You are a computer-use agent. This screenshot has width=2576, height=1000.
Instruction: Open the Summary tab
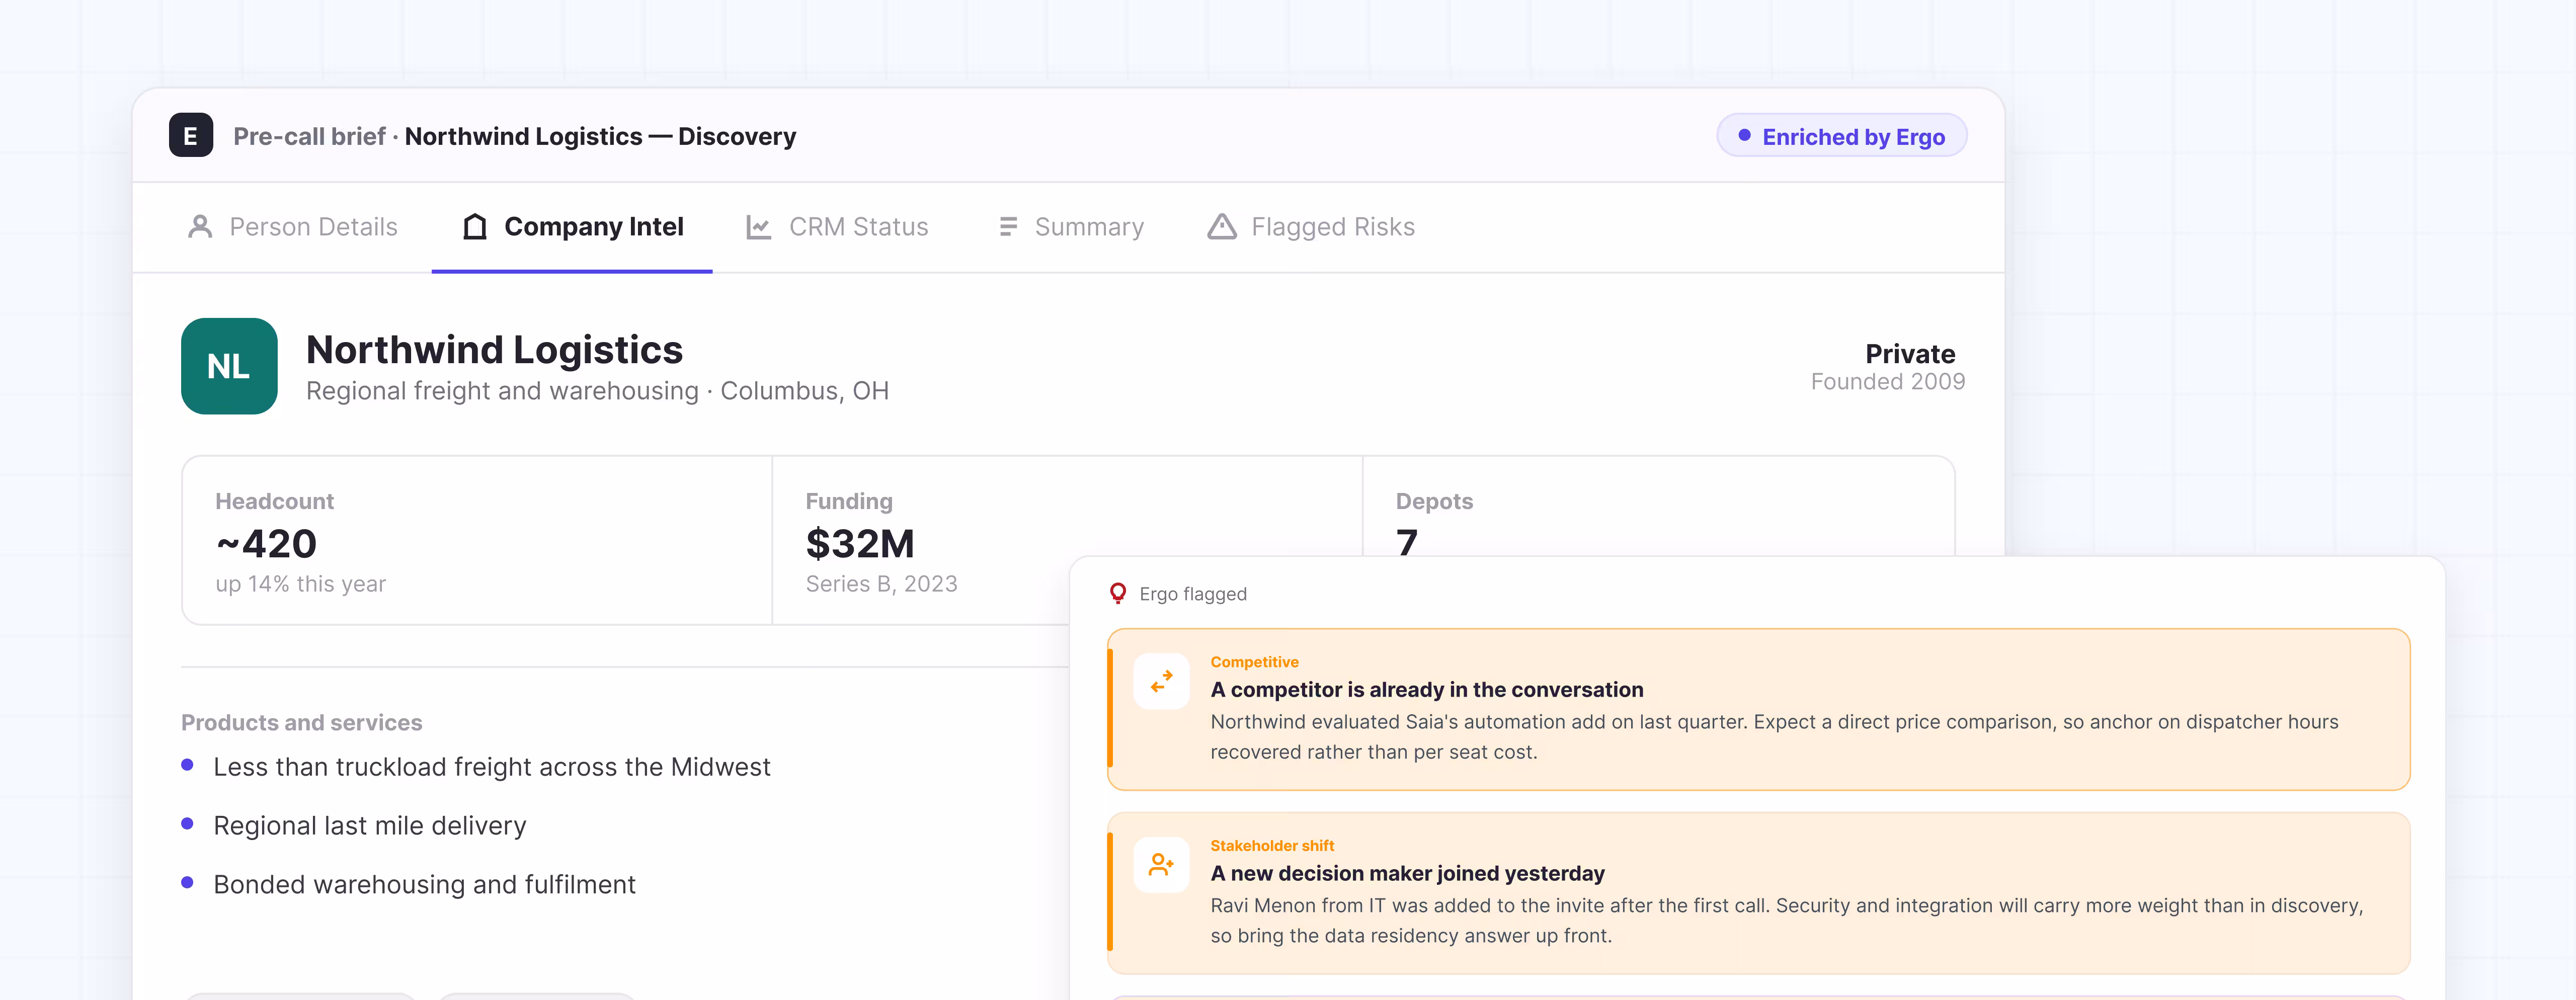(x=1071, y=227)
